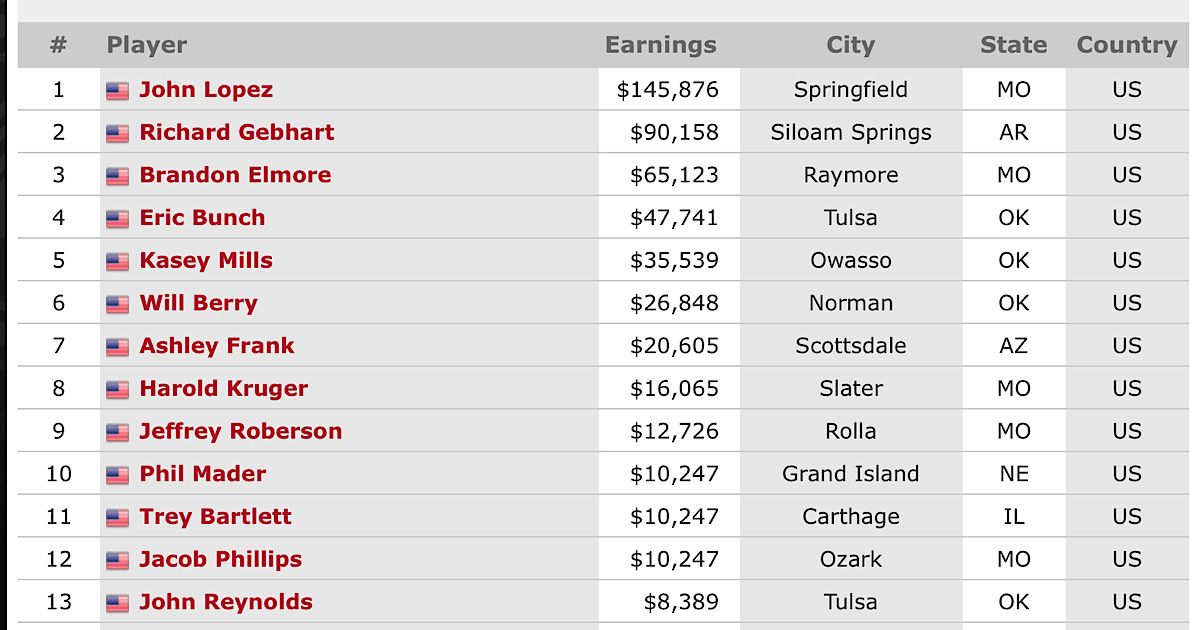This screenshot has width=1200, height=630.
Task: Click the flag icon next to Phil Mader
Action: pos(117,475)
